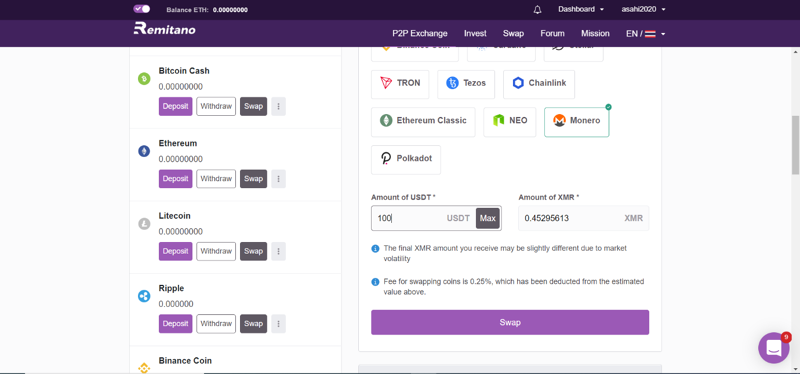Withdraw Bitcoin Cash
The width and height of the screenshot is (800, 374).
pyautogui.click(x=216, y=107)
